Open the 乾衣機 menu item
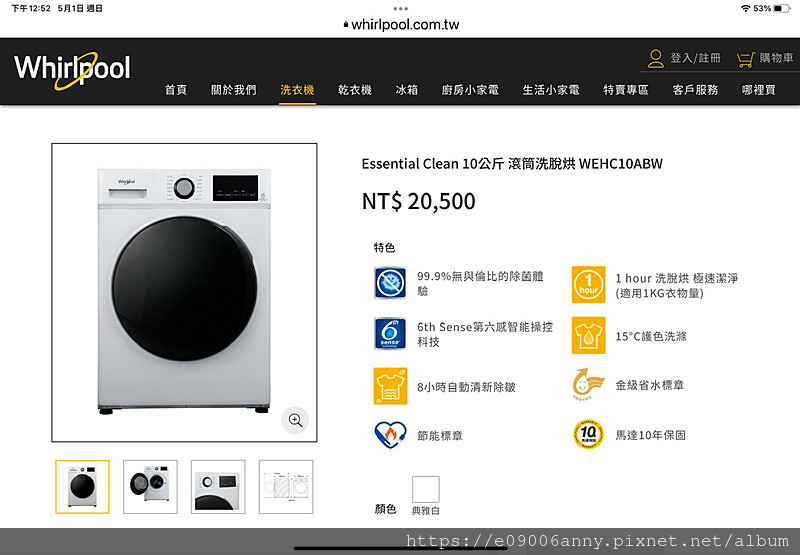Viewport: 800px width, 555px height. pyautogui.click(x=355, y=90)
